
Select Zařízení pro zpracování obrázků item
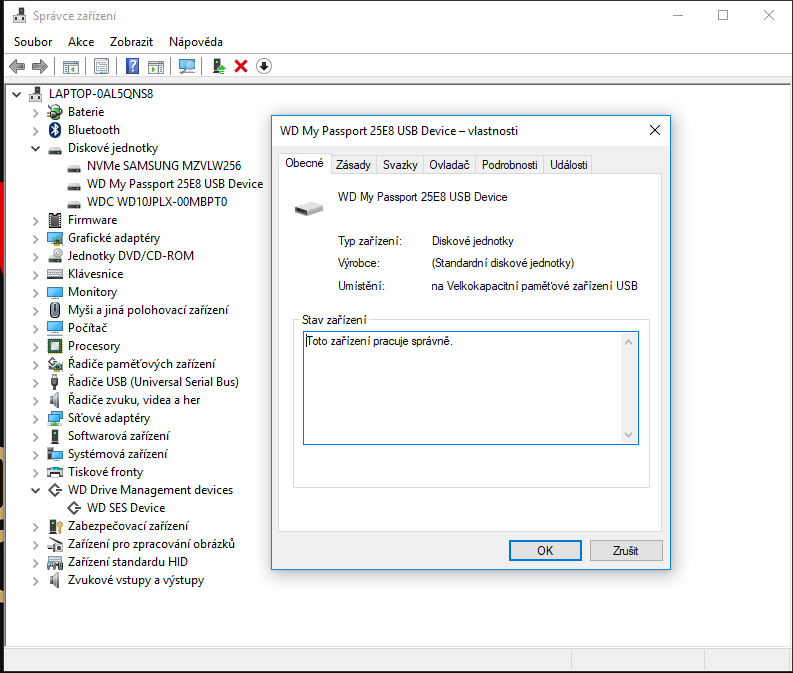coord(151,544)
